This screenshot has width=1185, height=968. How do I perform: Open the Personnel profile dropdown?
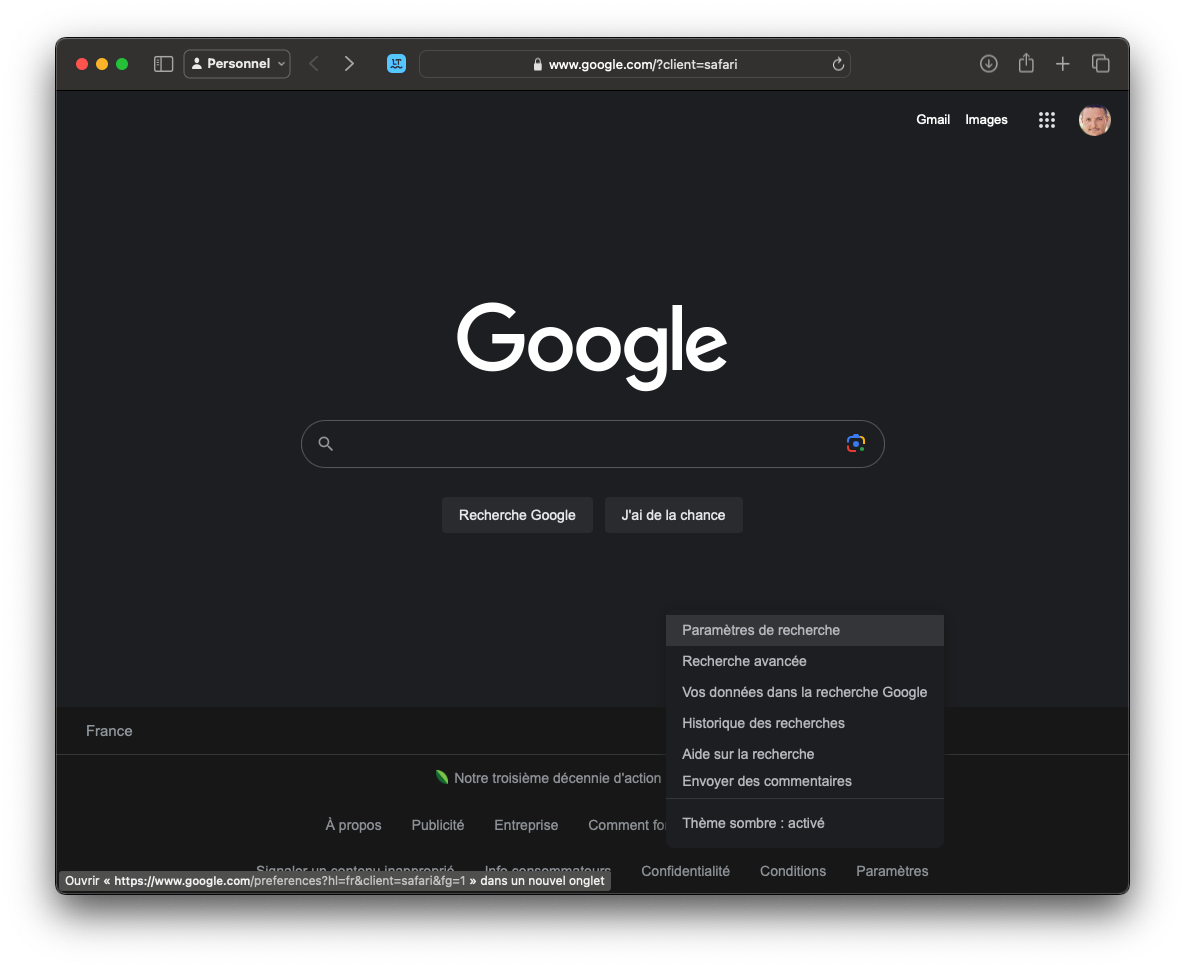(x=237, y=64)
